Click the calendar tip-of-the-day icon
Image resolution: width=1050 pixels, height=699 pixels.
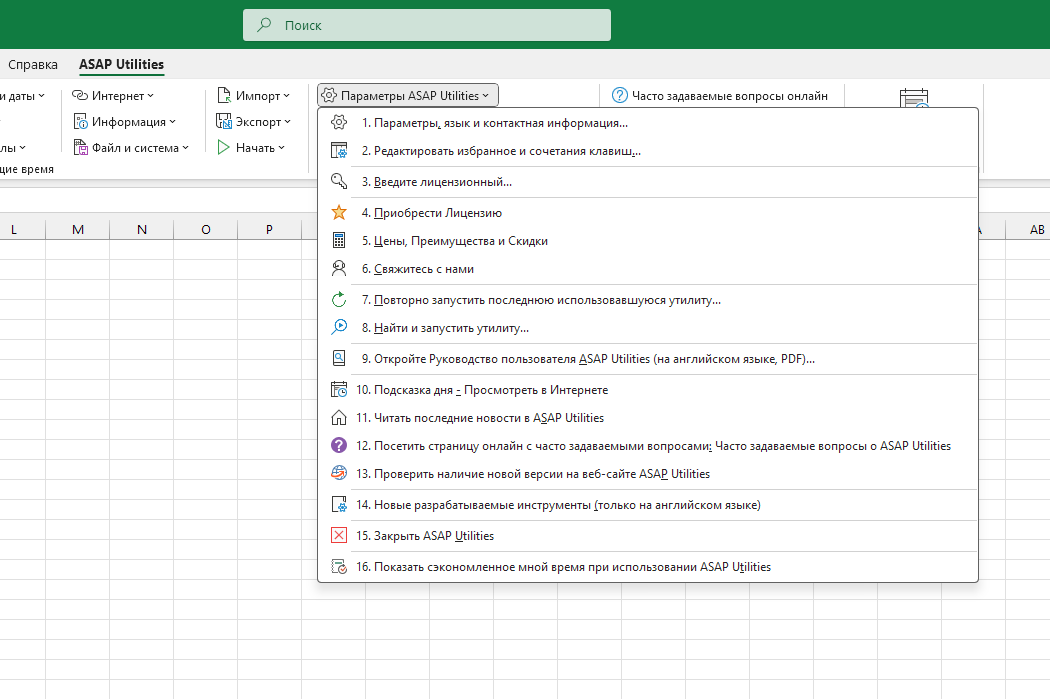click(x=339, y=390)
